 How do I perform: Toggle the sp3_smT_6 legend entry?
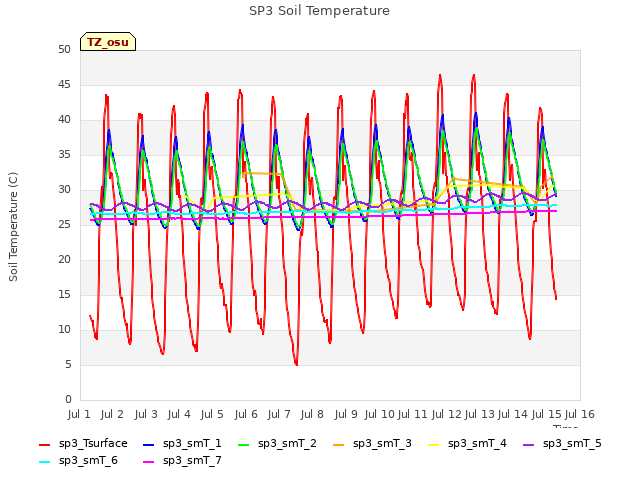pyautogui.click(x=78, y=461)
